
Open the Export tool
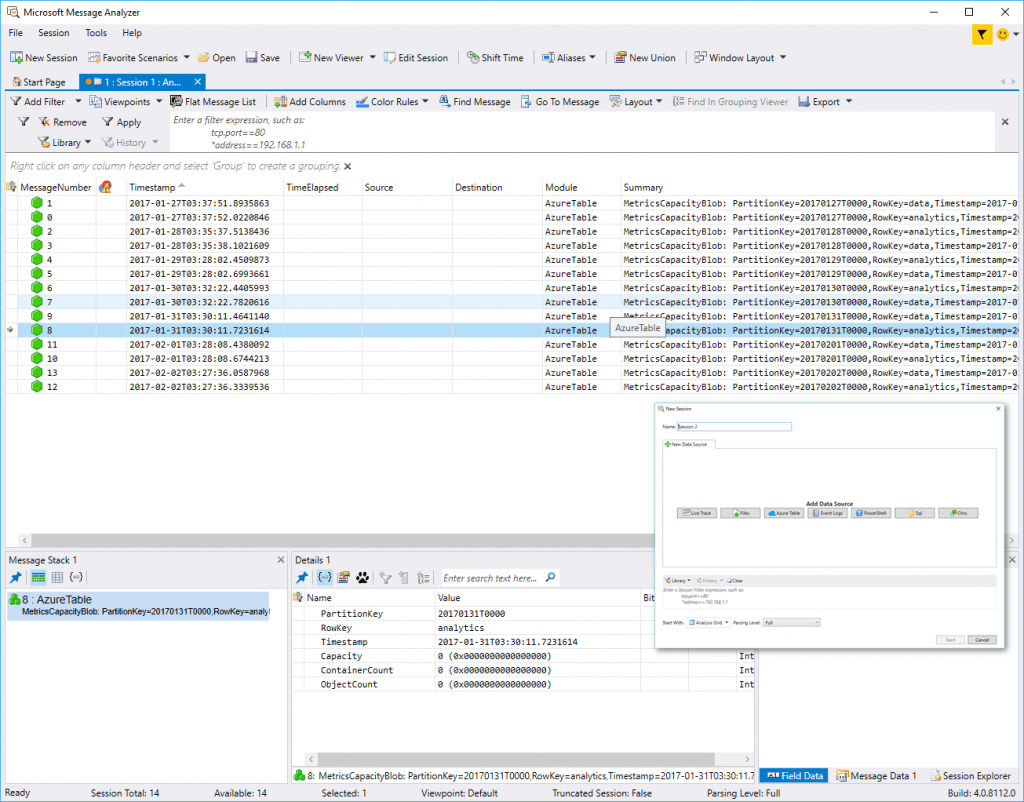point(822,101)
